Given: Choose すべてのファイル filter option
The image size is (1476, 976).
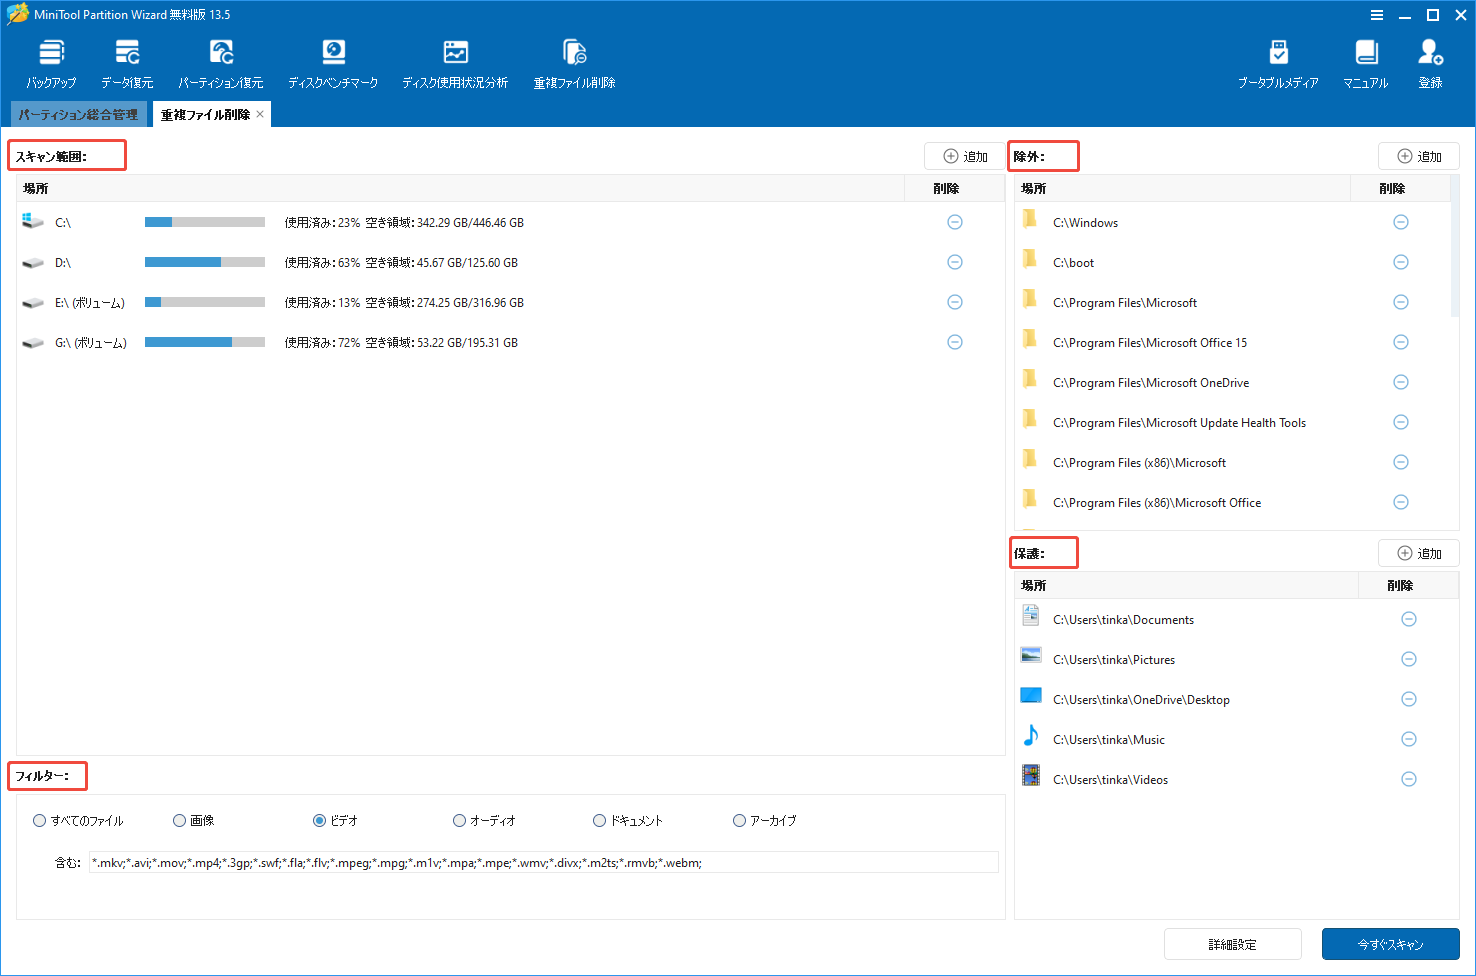Looking at the screenshot, I should click(x=37, y=820).
